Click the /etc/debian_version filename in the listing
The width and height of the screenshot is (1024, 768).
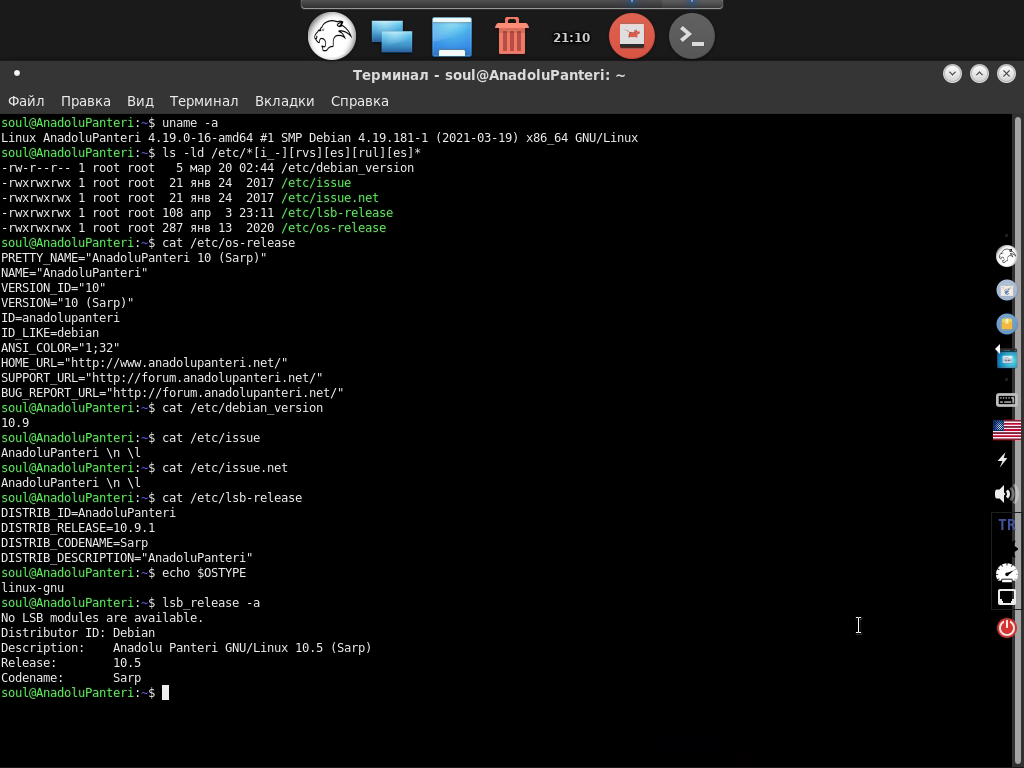point(347,168)
